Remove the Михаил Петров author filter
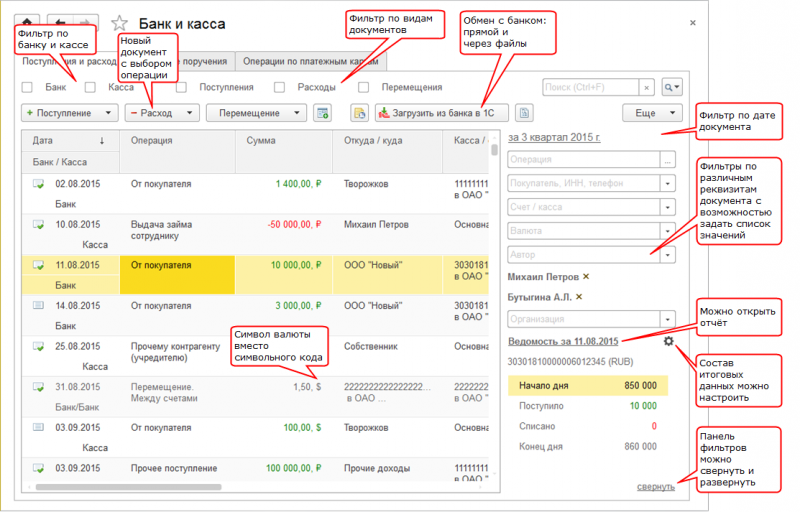 (x=586, y=276)
